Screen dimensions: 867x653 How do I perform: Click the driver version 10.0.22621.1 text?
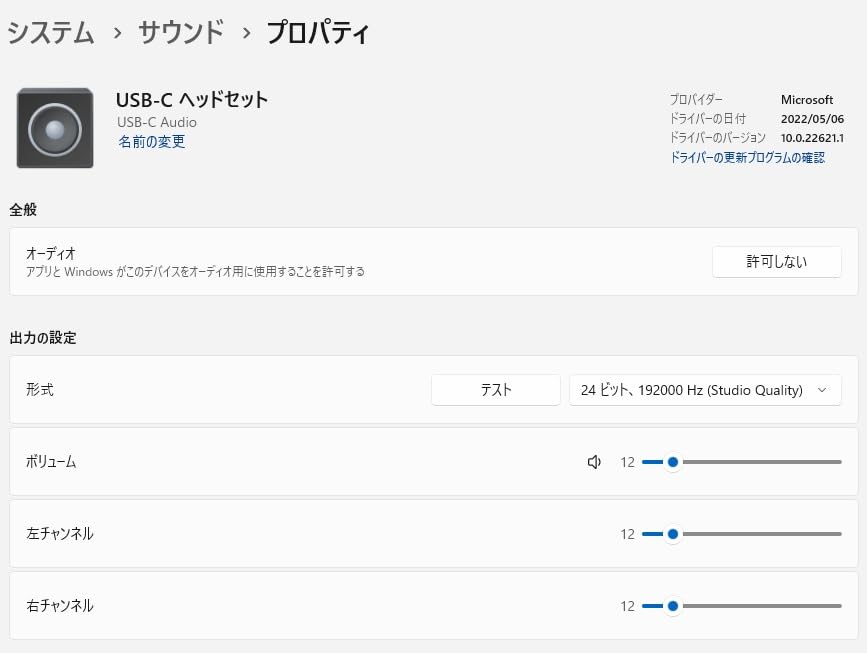[812, 138]
